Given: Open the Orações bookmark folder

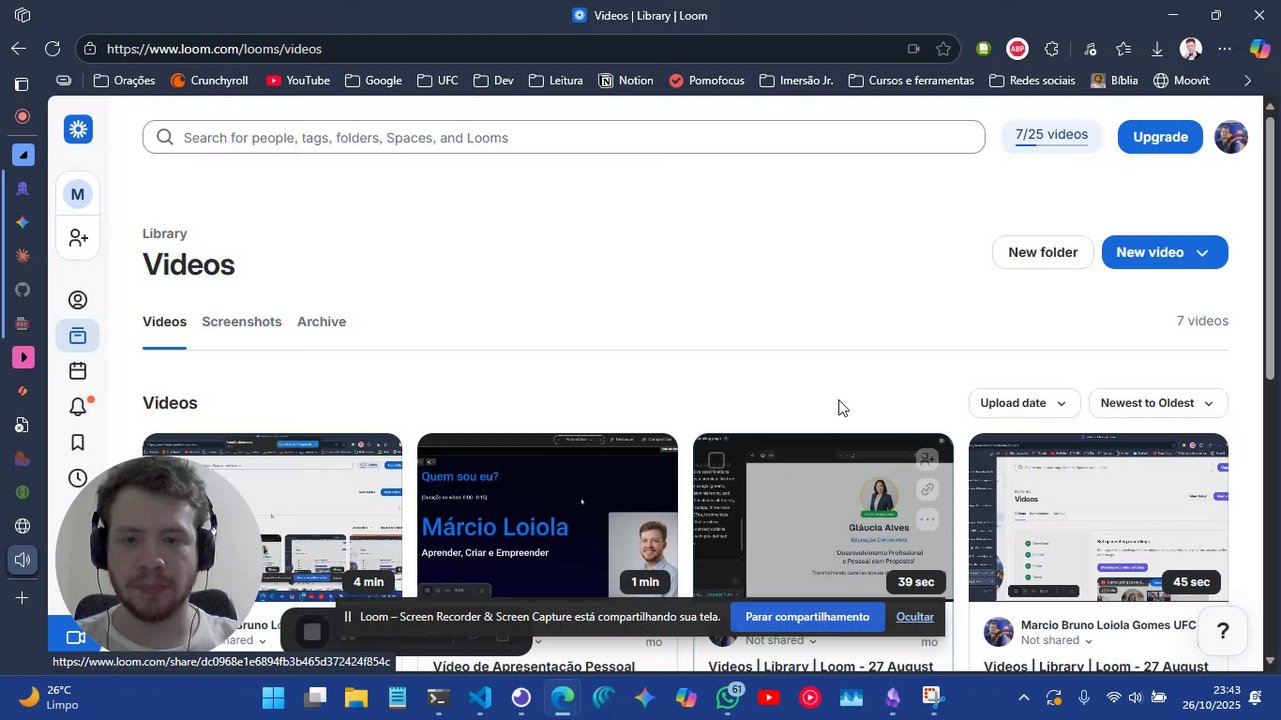Looking at the screenshot, I should coord(124,81).
